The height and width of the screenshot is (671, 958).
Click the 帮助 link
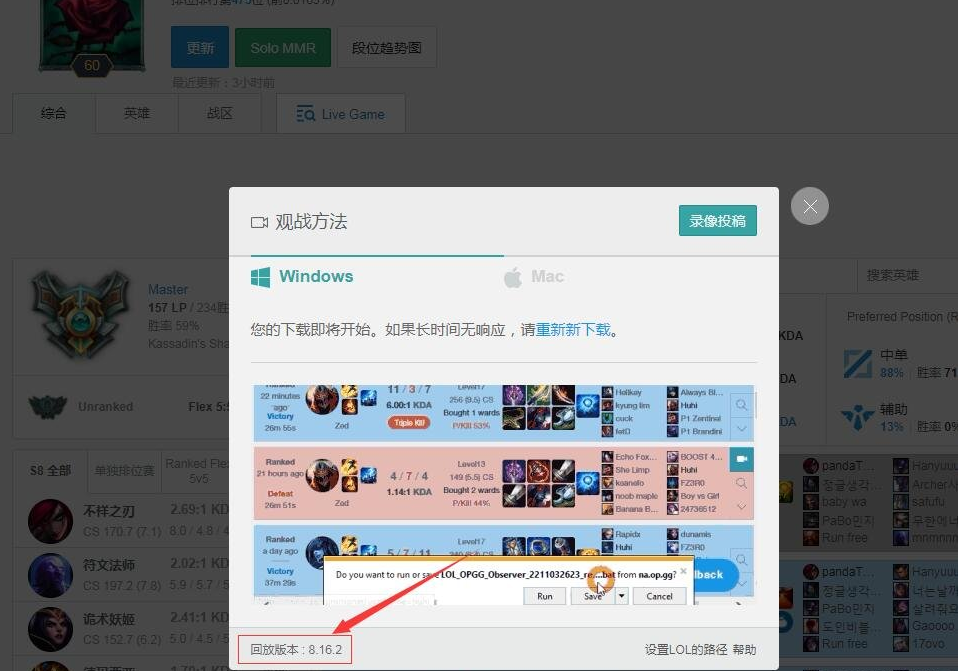[x=744, y=650]
